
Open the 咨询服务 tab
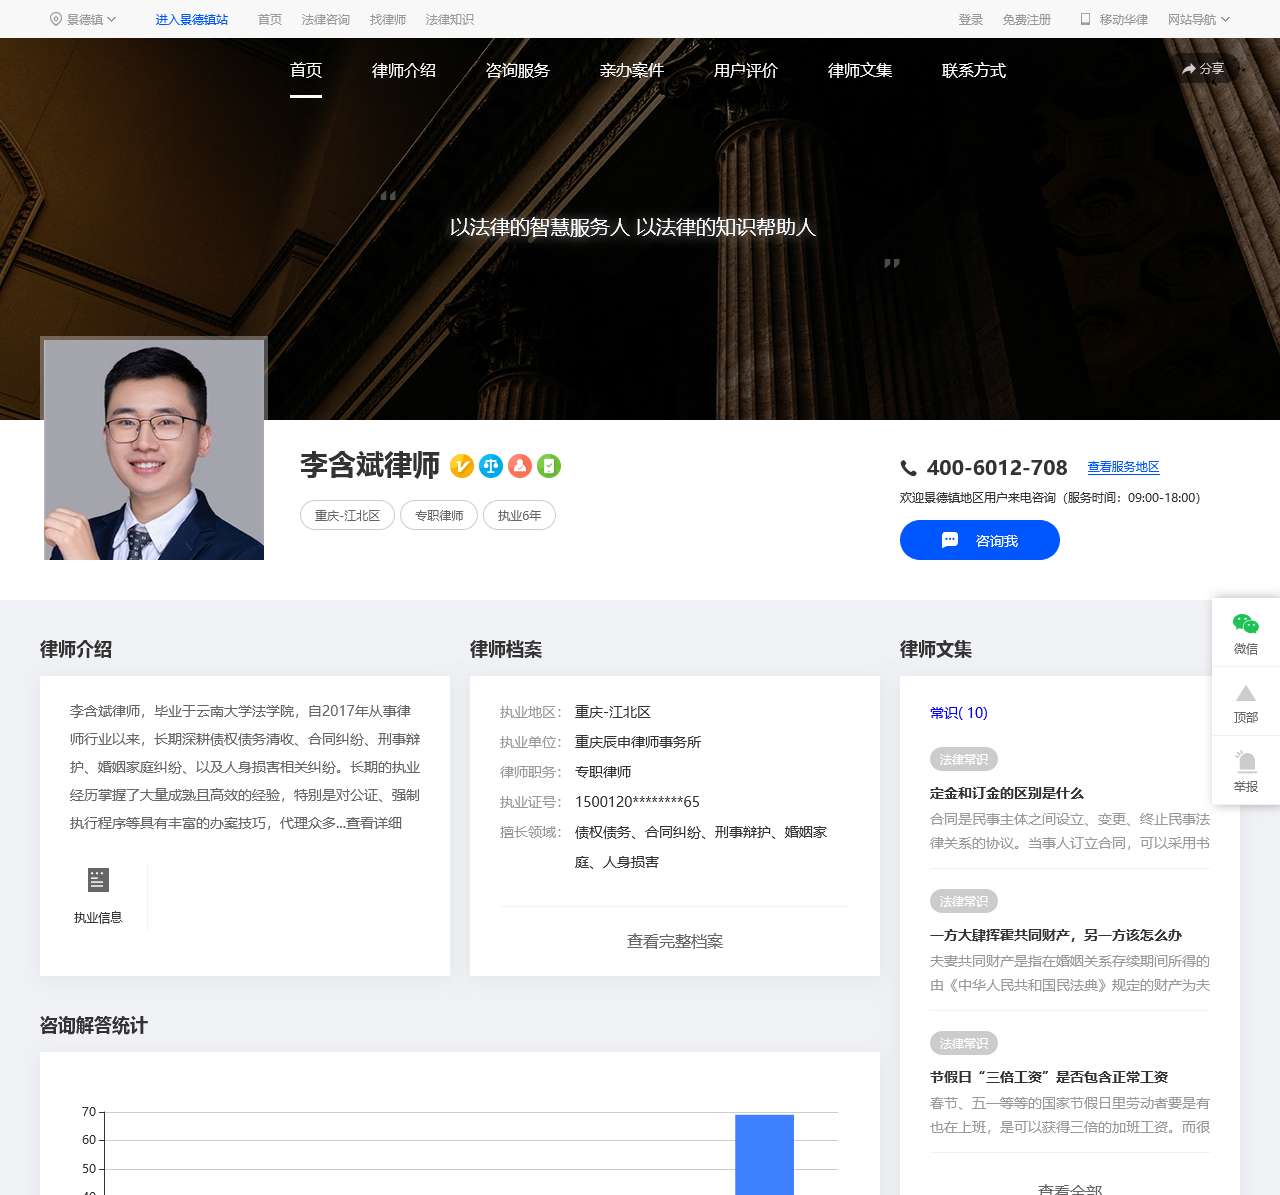[518, 70]
